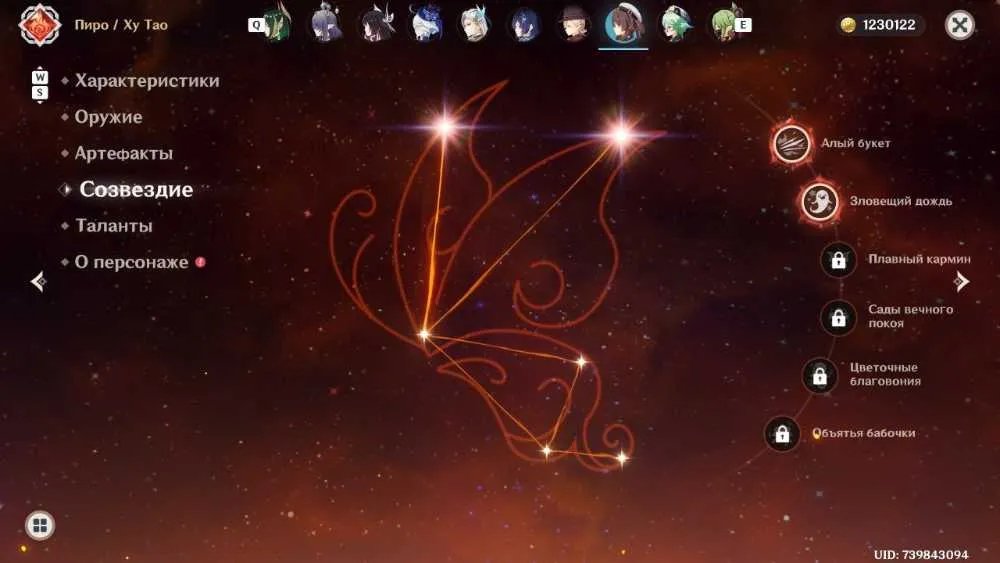Click the 'Цветочные благовония' label

[x=885, y=374]
